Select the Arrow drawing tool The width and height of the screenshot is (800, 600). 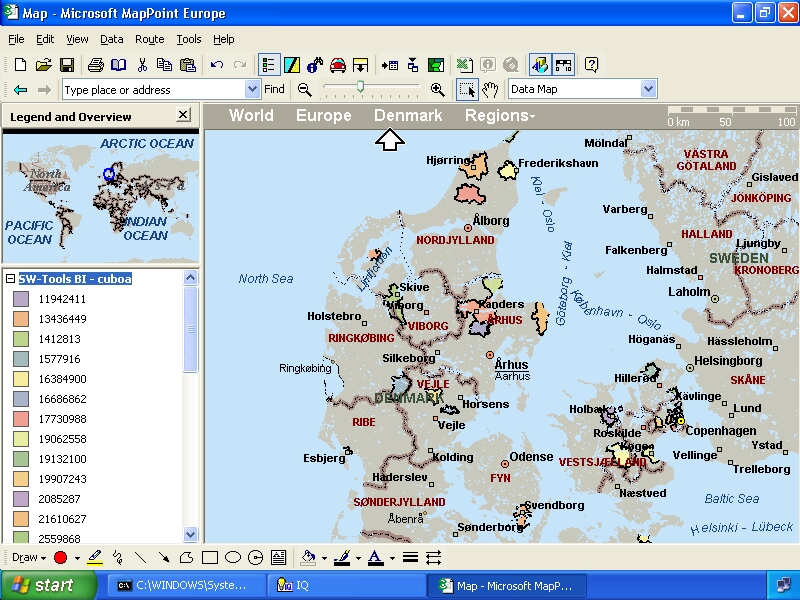pyautogui.click(x=163, y=558)
